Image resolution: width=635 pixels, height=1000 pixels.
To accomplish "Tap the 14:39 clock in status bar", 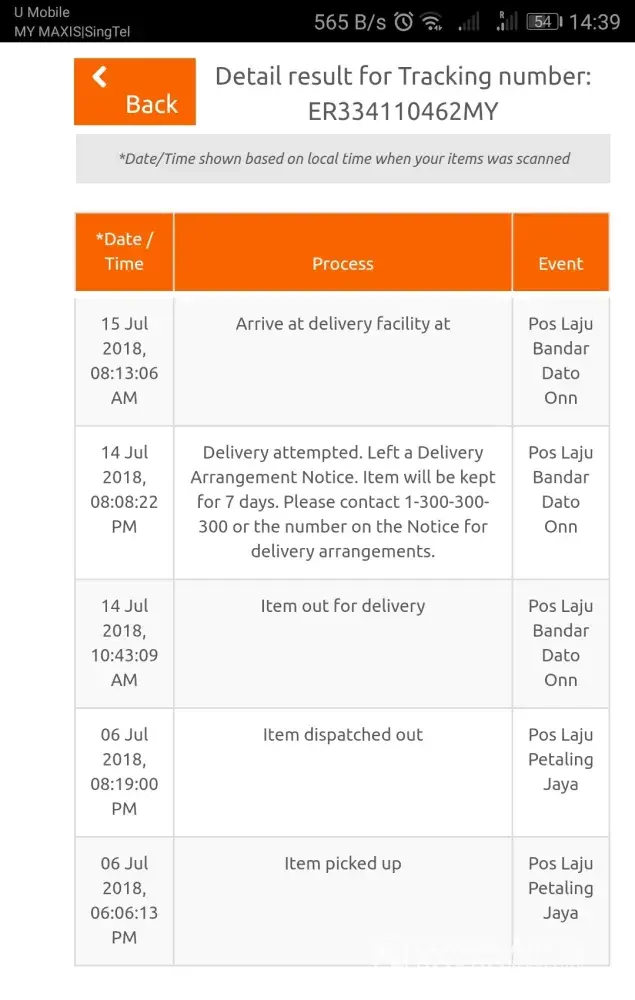I will tap(595, 21).
